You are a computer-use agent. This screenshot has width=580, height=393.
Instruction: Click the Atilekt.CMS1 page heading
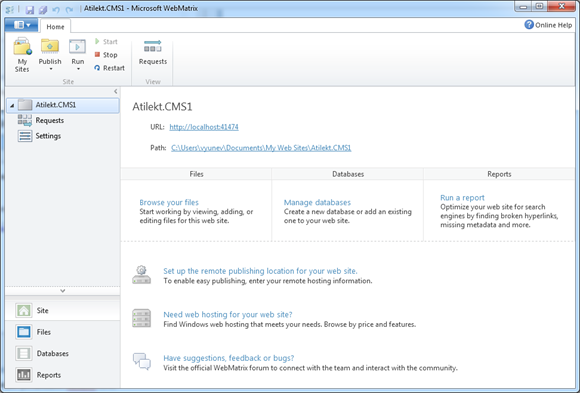click(162, 107)
